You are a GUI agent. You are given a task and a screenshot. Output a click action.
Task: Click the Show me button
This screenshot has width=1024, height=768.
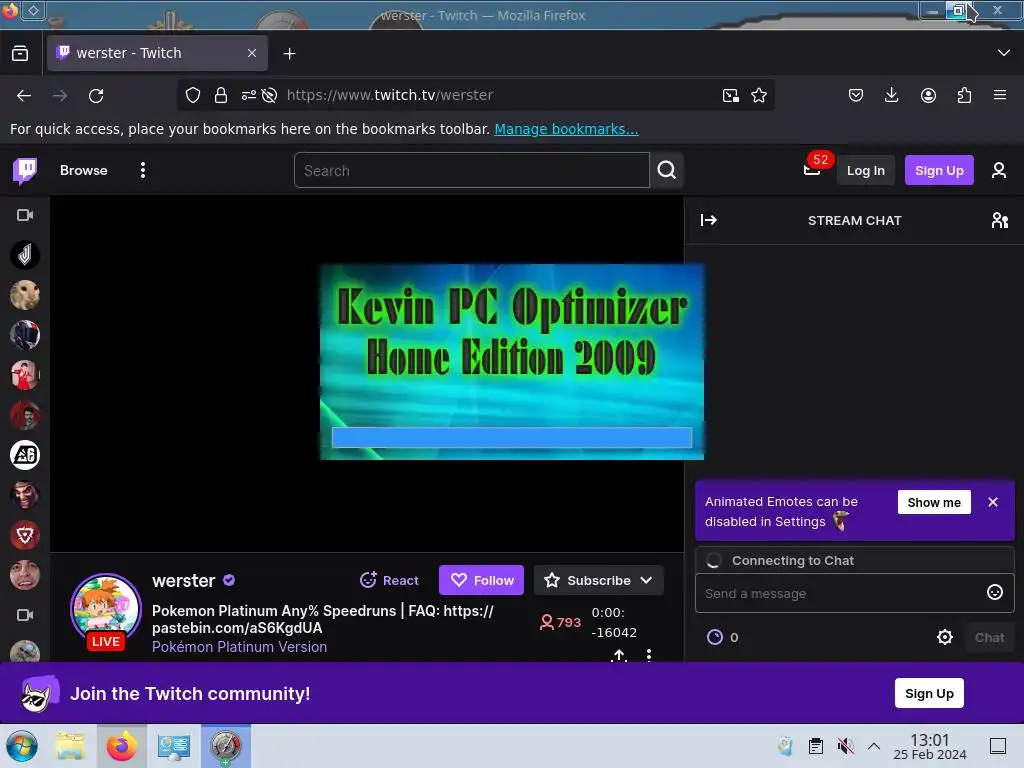pyautogui.click(x=934, y=502)
